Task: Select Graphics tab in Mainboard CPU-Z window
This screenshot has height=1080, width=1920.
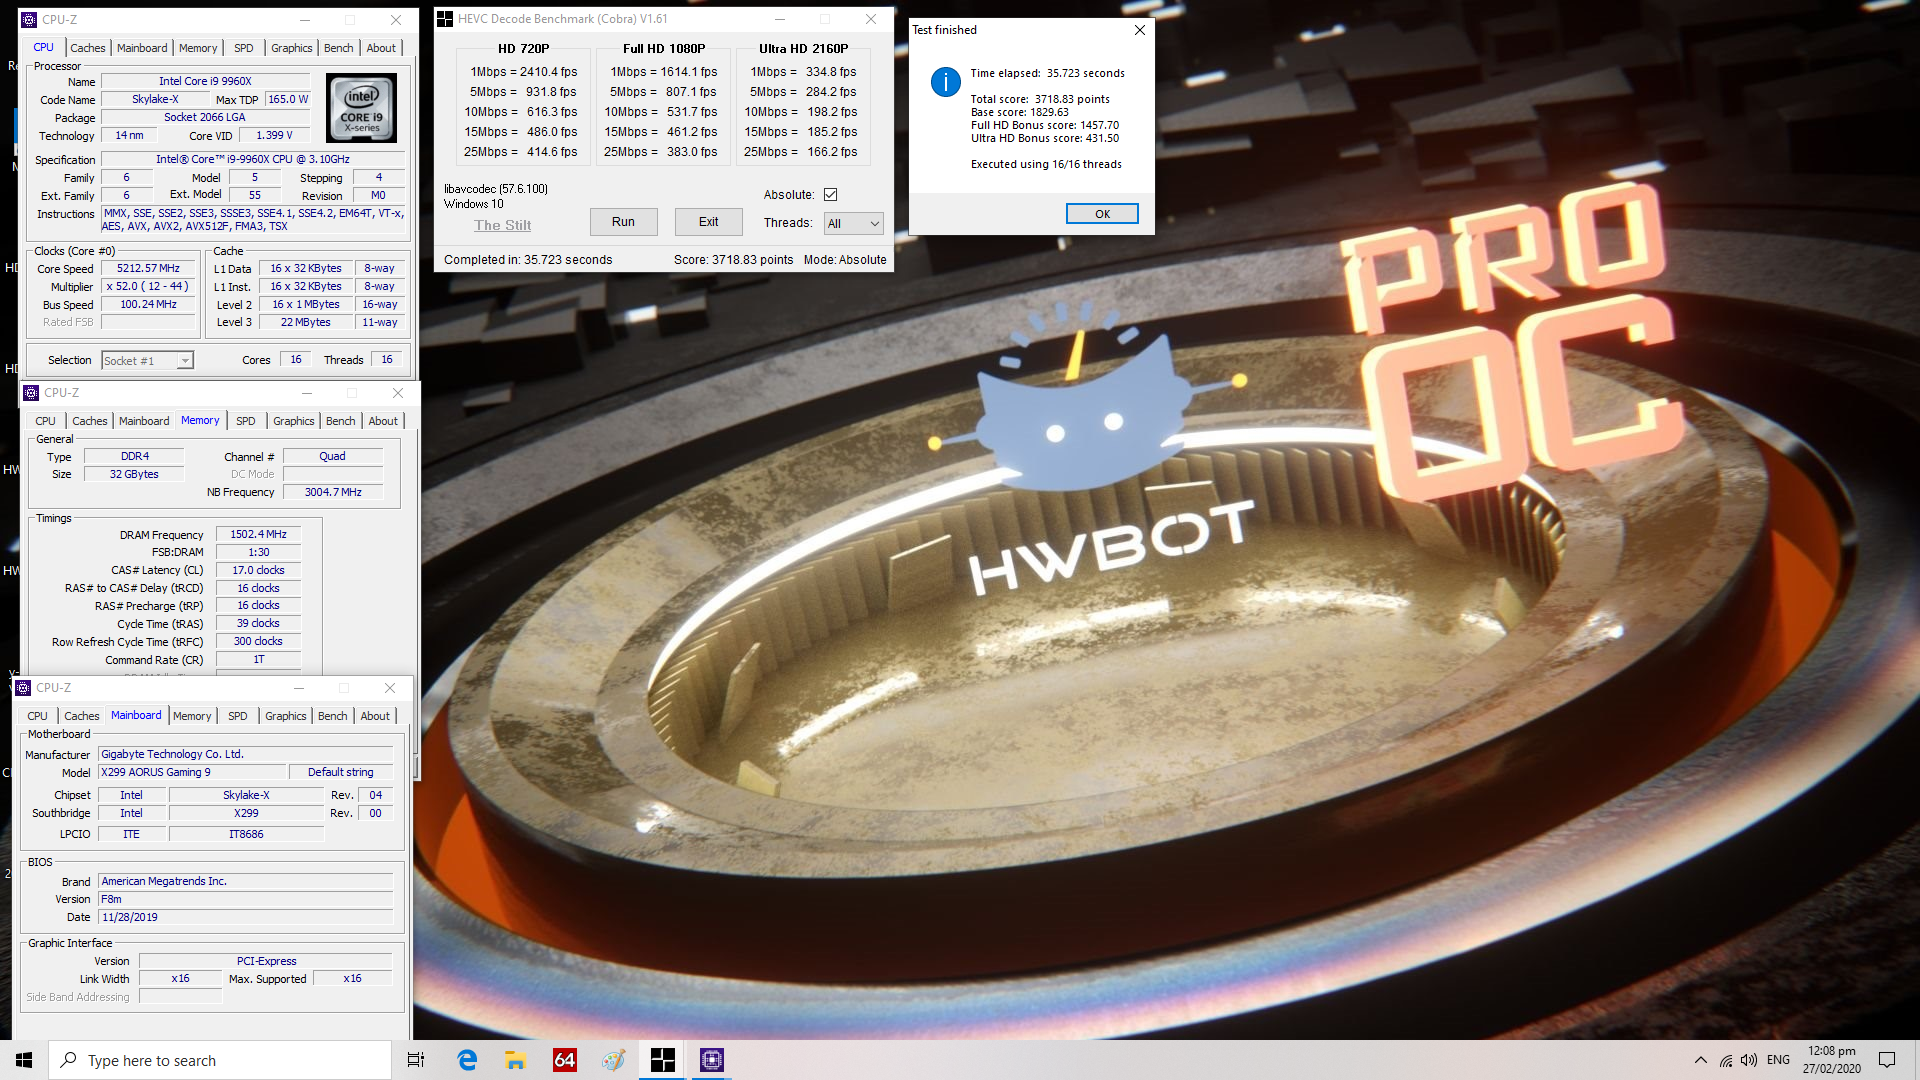Action: (x=286, y=716)
